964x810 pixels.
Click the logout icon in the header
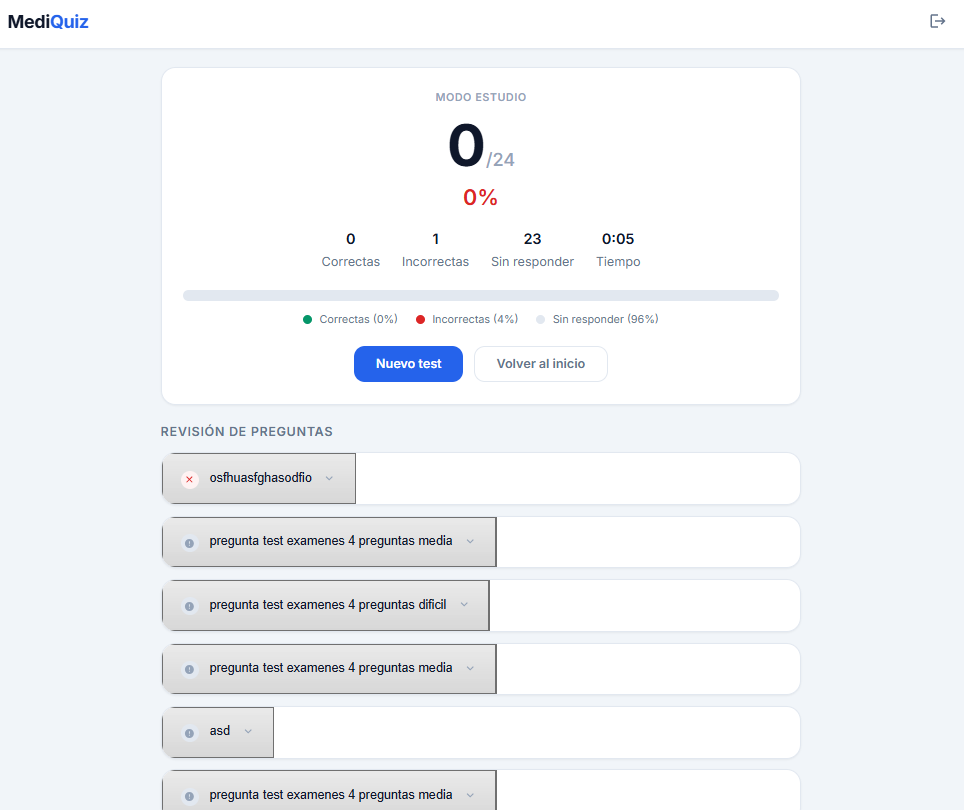[x=937, y=21]
